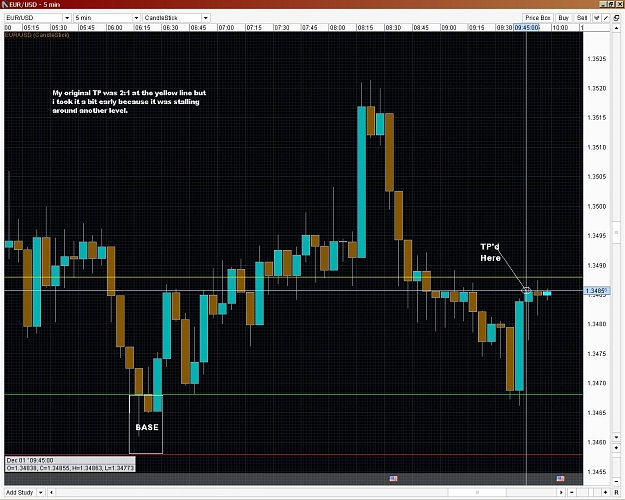
Task: Open the EUR/USD symbol dropdown arrow
Action: pyautogui.click(x=67, y=18)
